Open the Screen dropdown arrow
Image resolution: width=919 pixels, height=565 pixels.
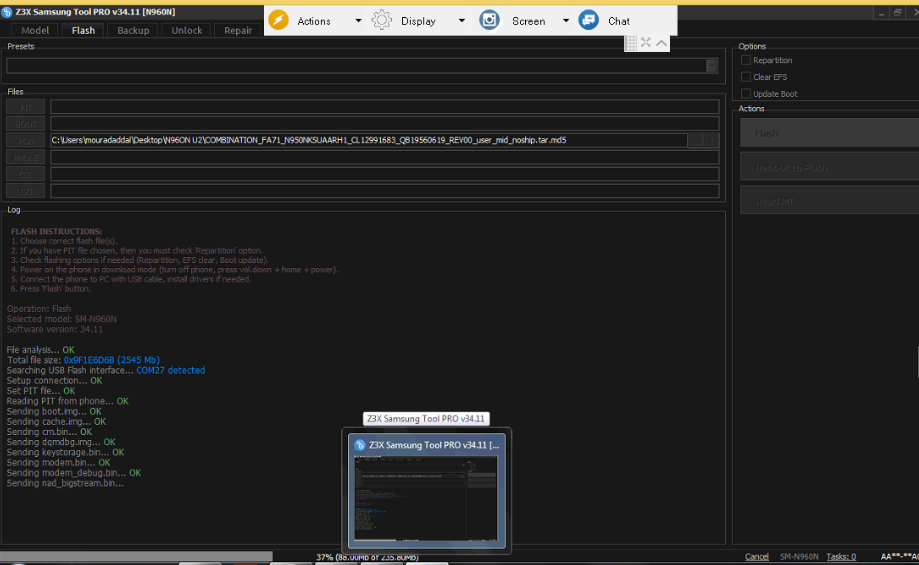pos(566,21)
